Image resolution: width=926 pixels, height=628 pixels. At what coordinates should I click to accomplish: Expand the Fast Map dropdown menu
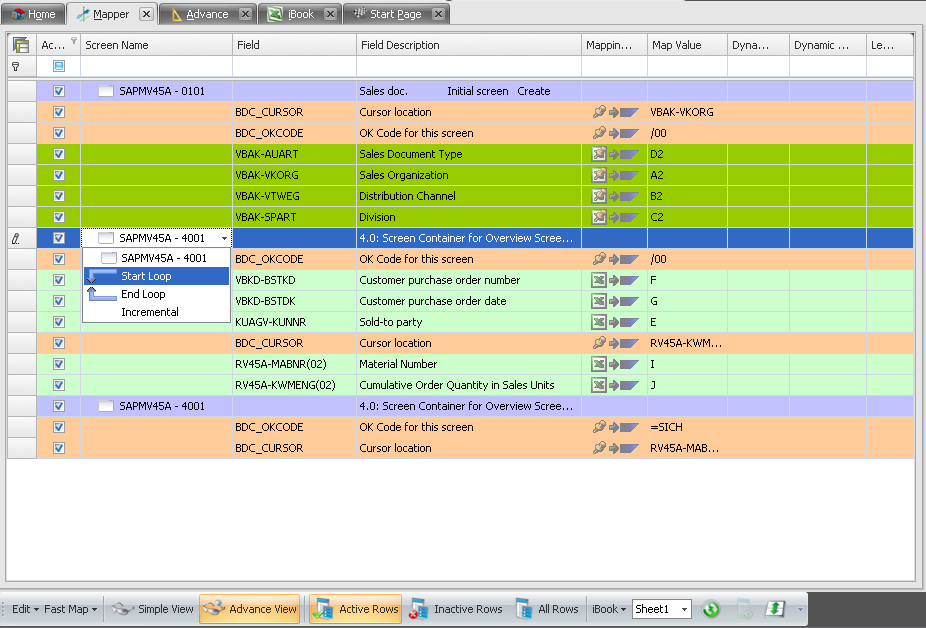click(72, 609)
